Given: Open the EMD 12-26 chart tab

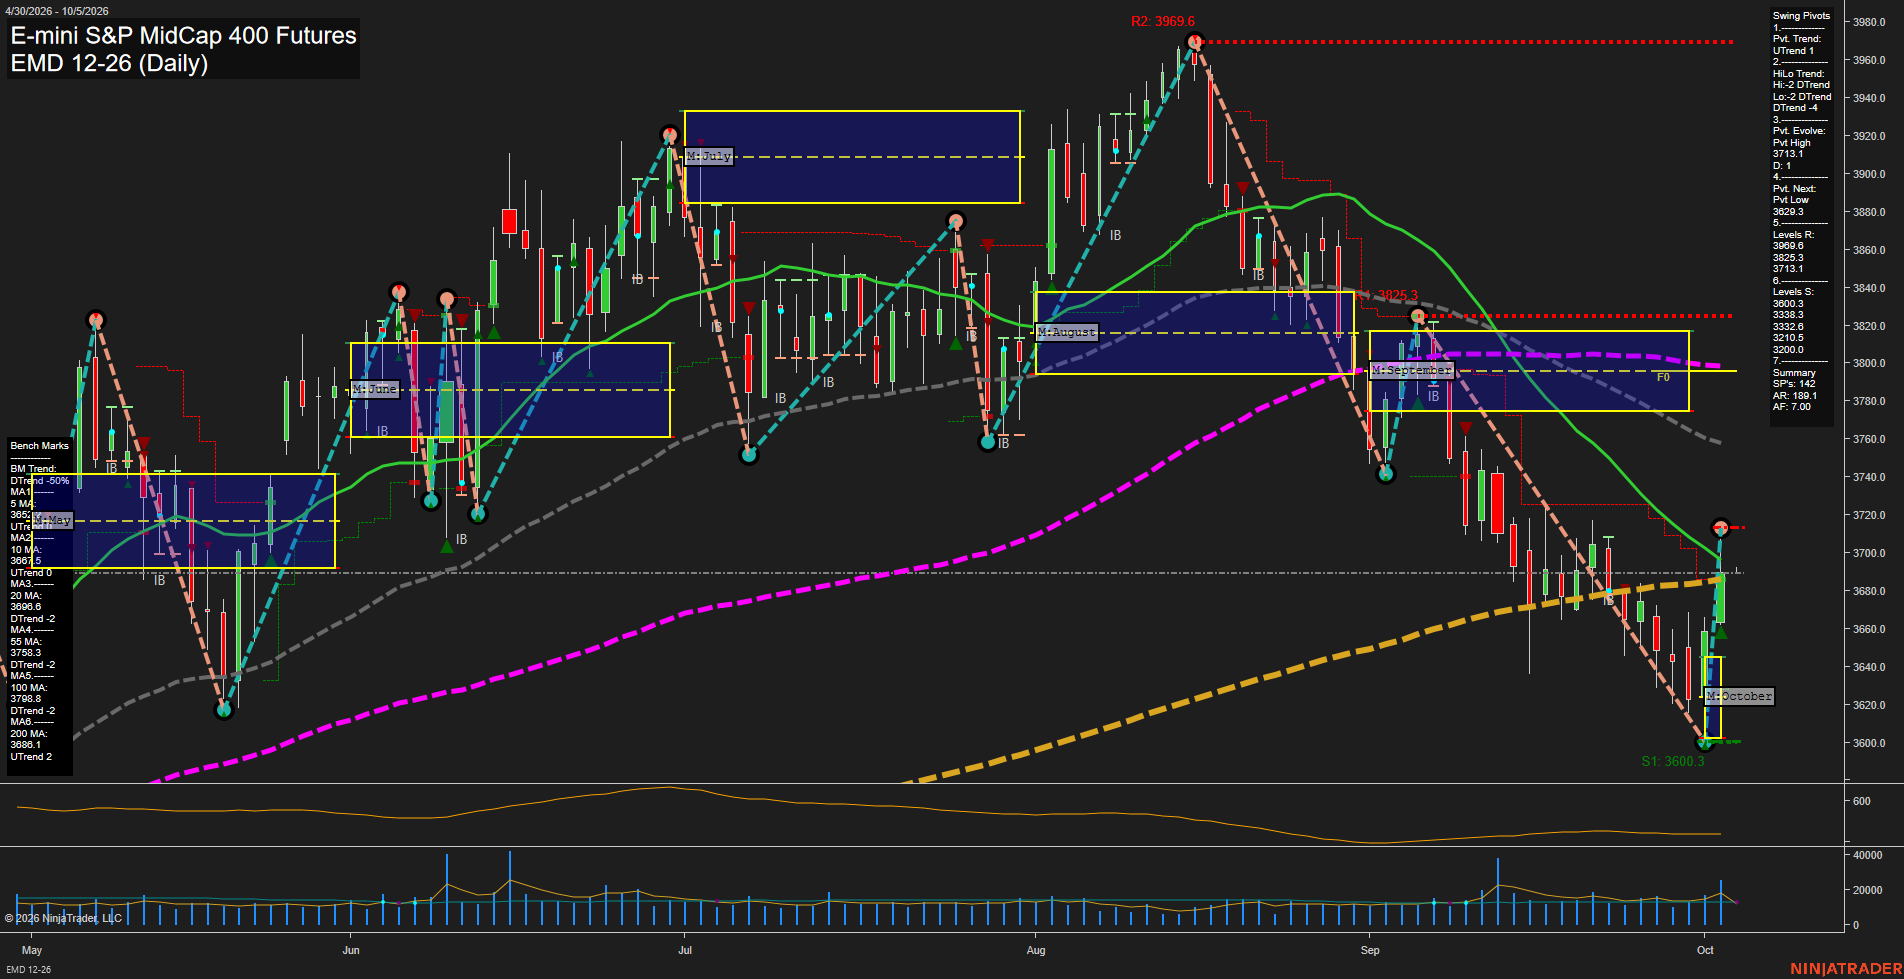Looking at the screenshot, I should [x=28, y=969].
